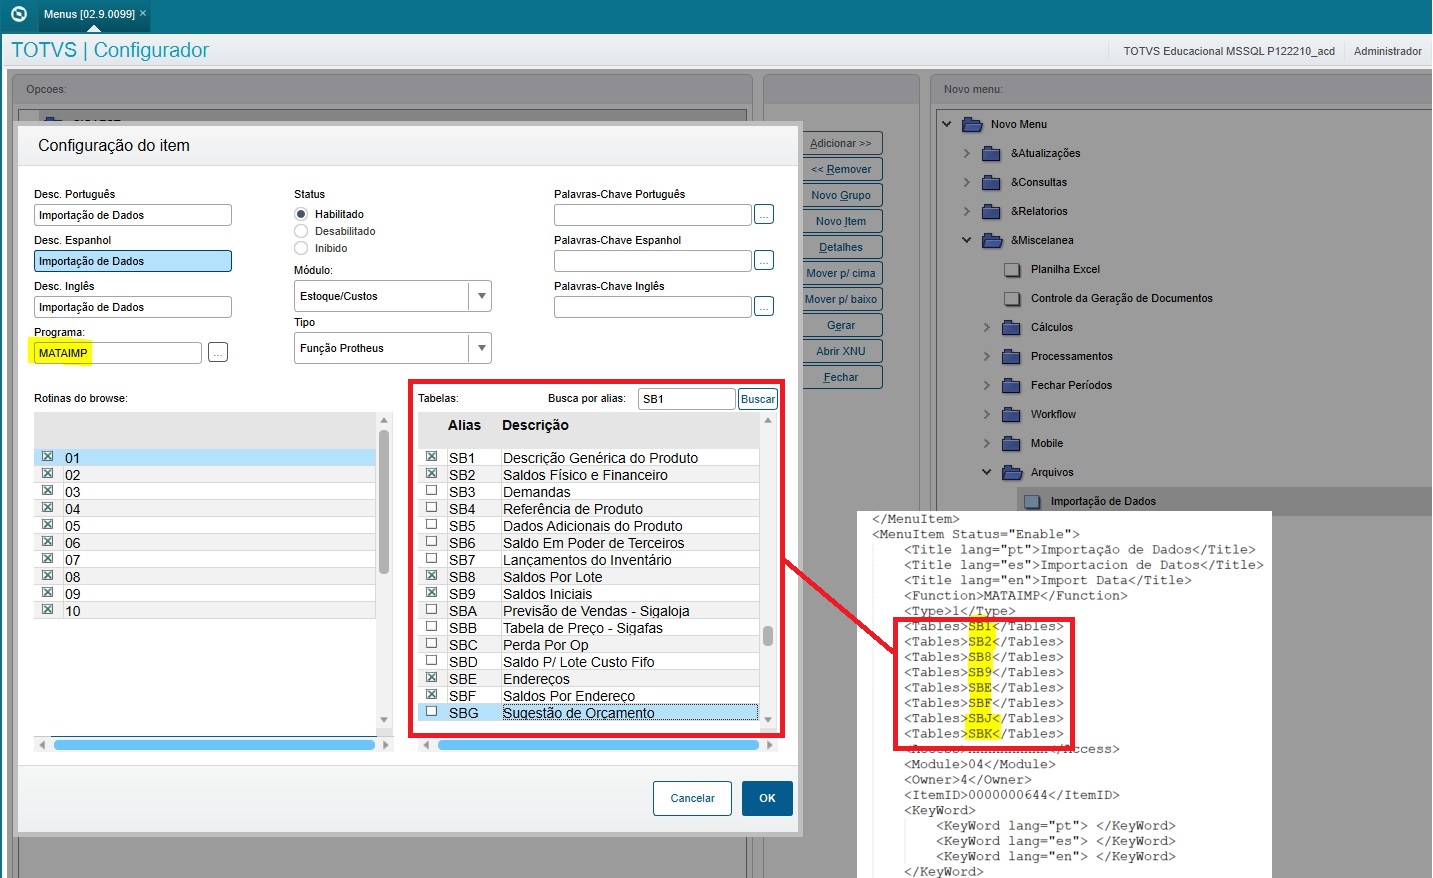
Task: Click the Cancelar button
Action: tap(692, 798)
